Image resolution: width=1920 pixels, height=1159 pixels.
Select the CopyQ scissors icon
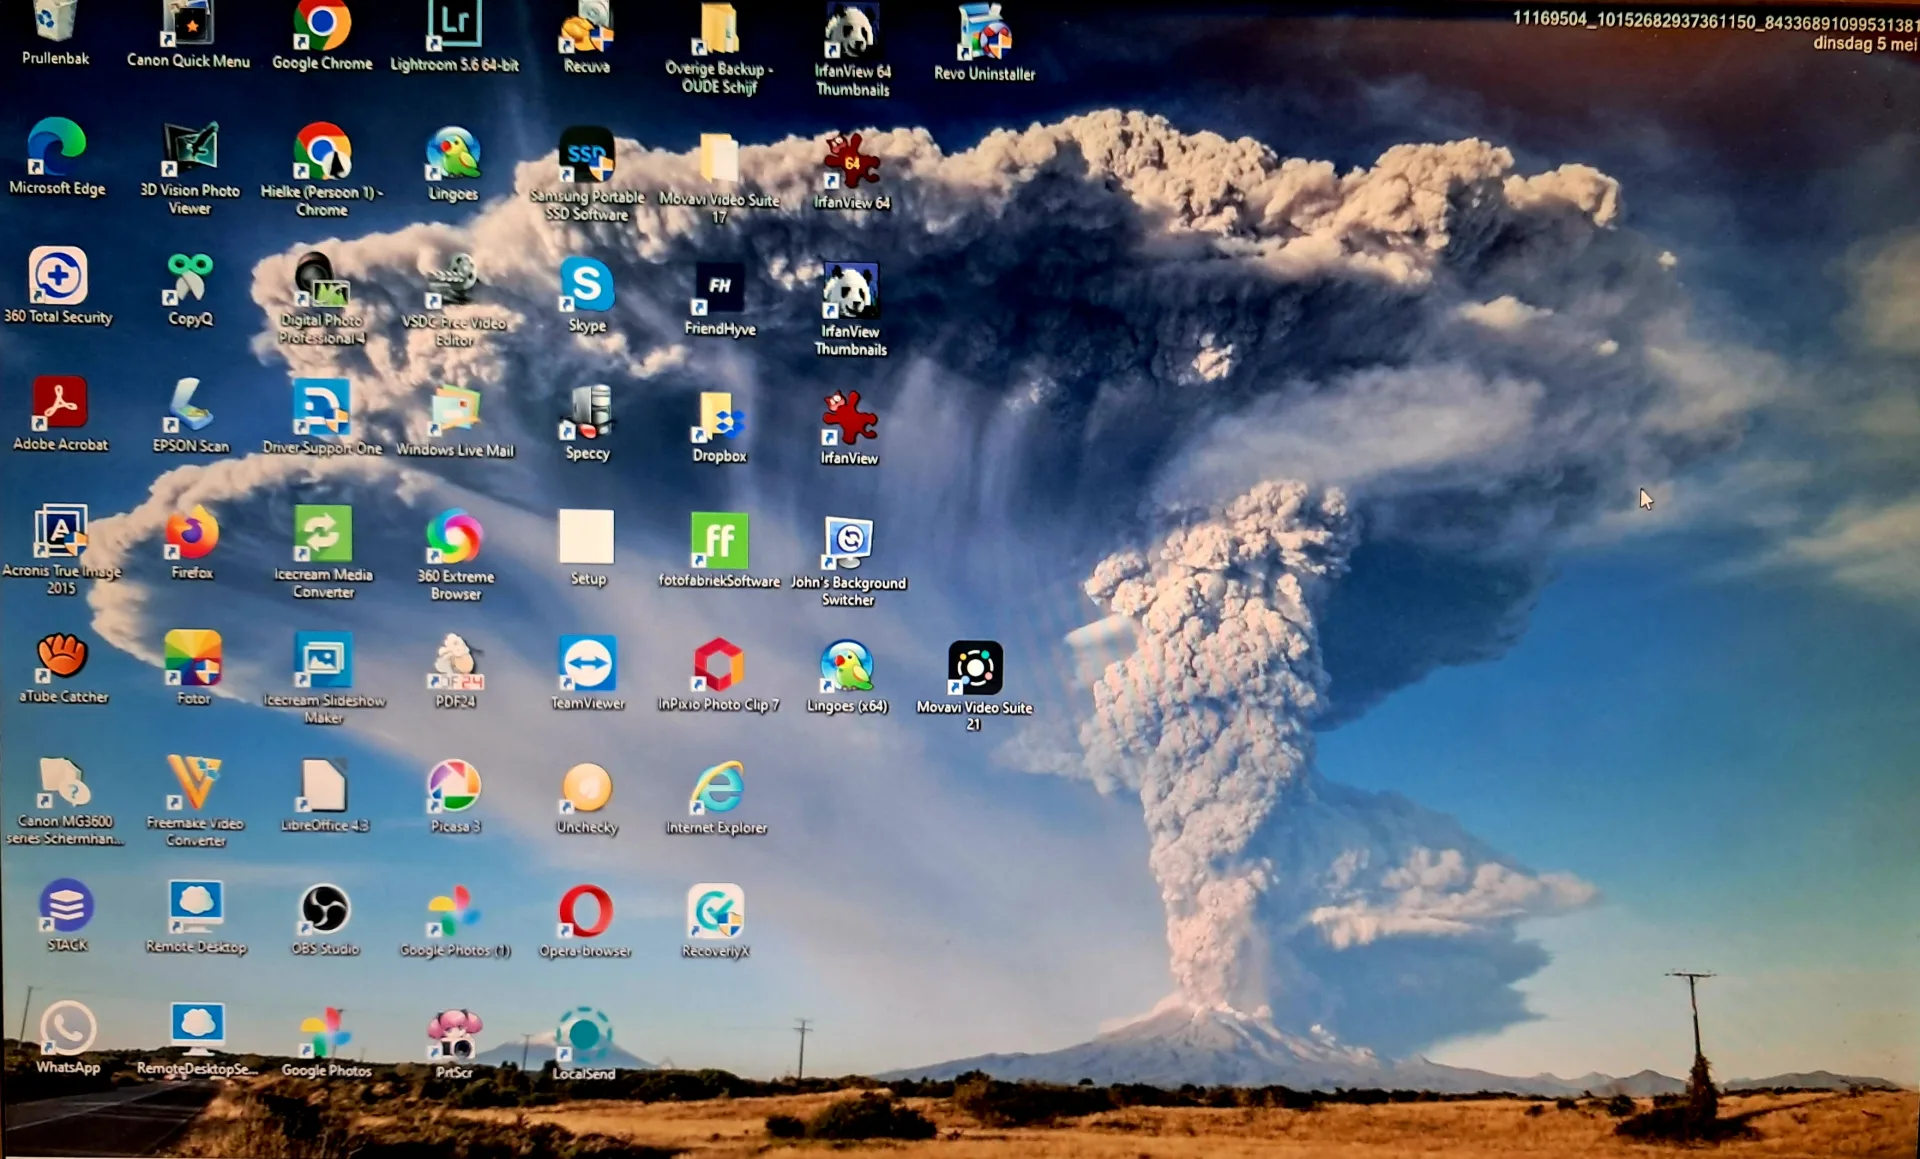(190, 279)
